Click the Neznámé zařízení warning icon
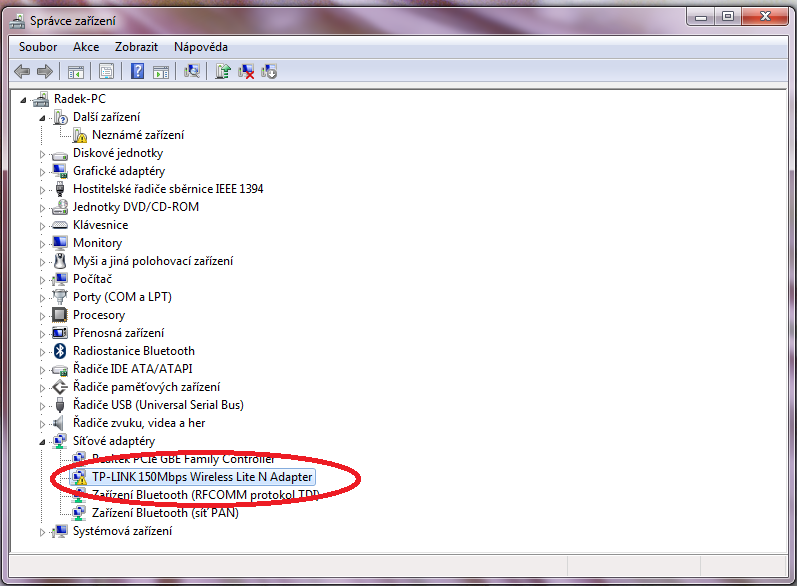 point(79,135)
